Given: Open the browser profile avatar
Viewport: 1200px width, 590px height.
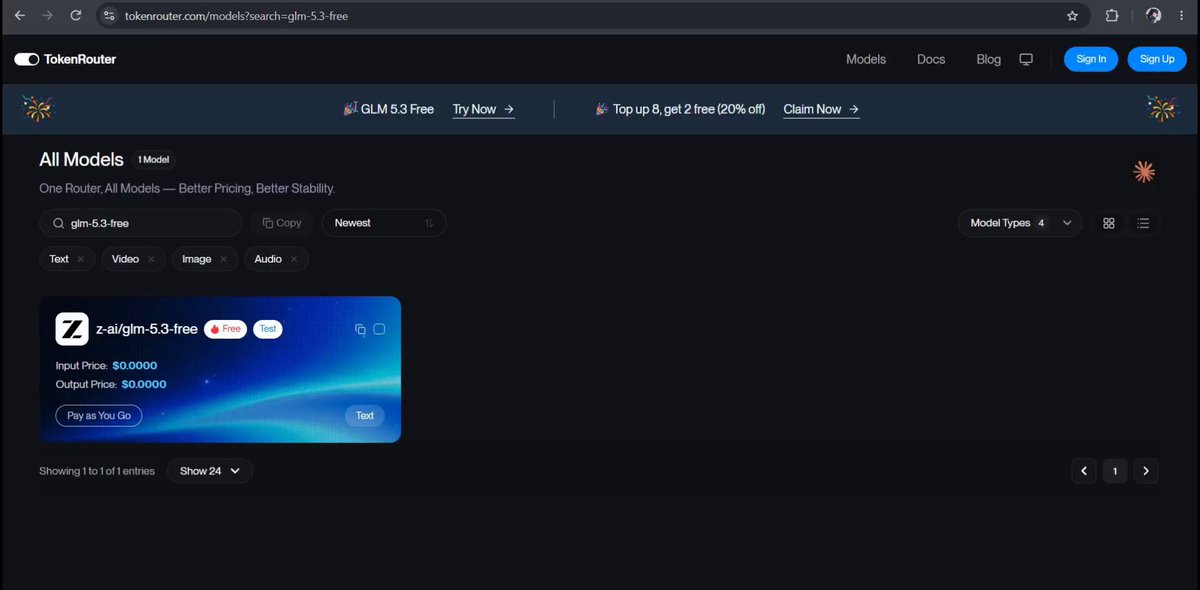Looking at the screenshot, I should click(1153, 16).
